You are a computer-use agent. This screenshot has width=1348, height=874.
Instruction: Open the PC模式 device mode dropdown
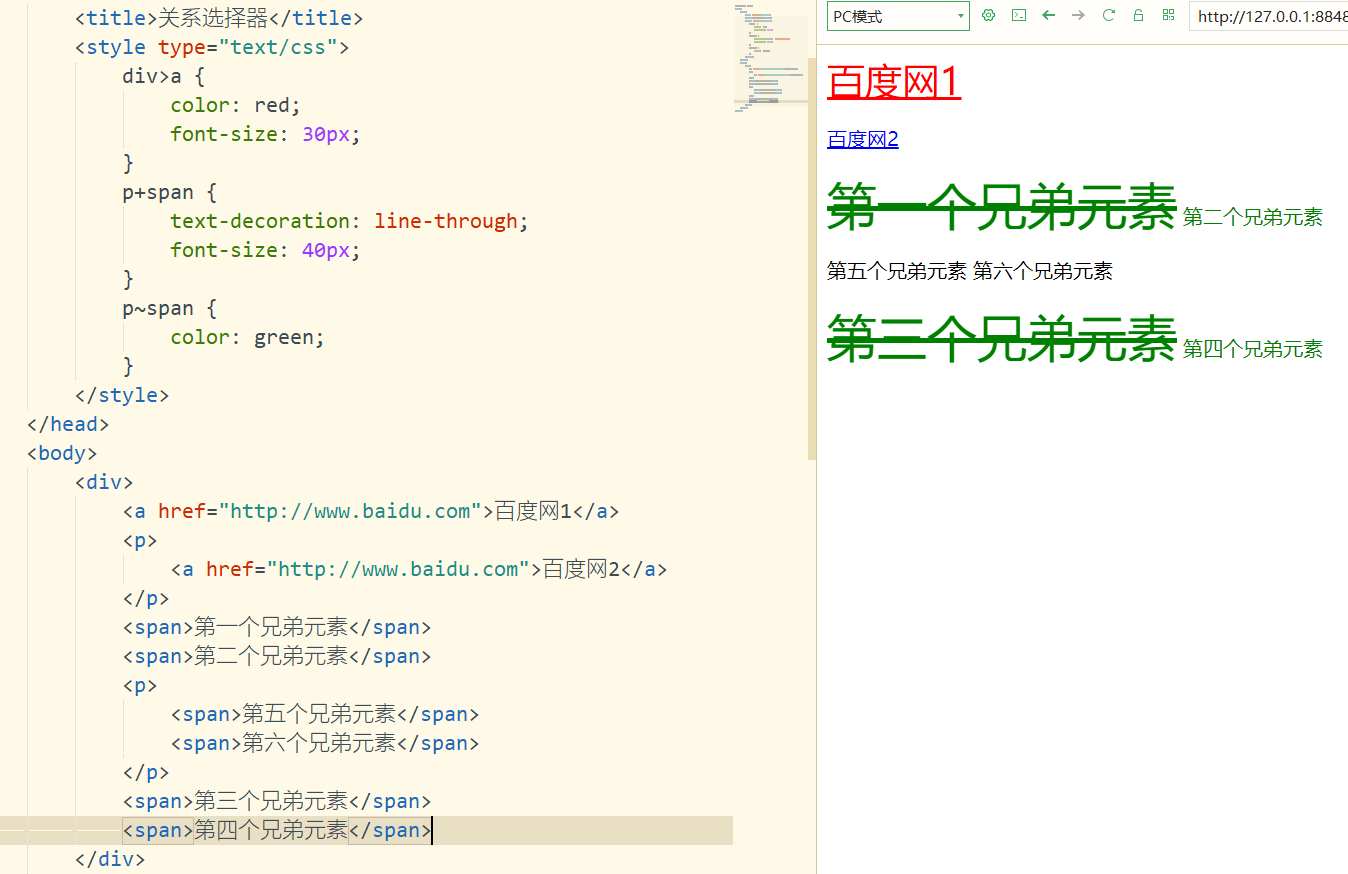(898, 16)
